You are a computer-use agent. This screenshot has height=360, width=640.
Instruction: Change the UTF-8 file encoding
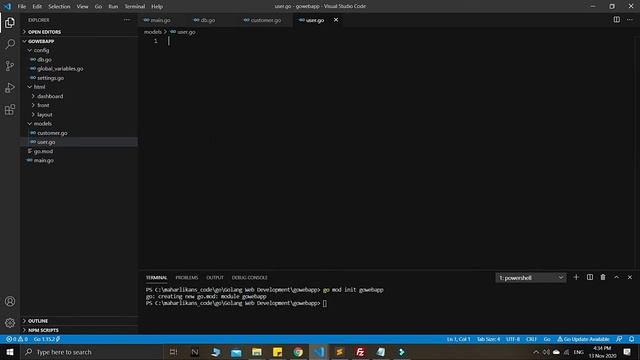(513, 339)
